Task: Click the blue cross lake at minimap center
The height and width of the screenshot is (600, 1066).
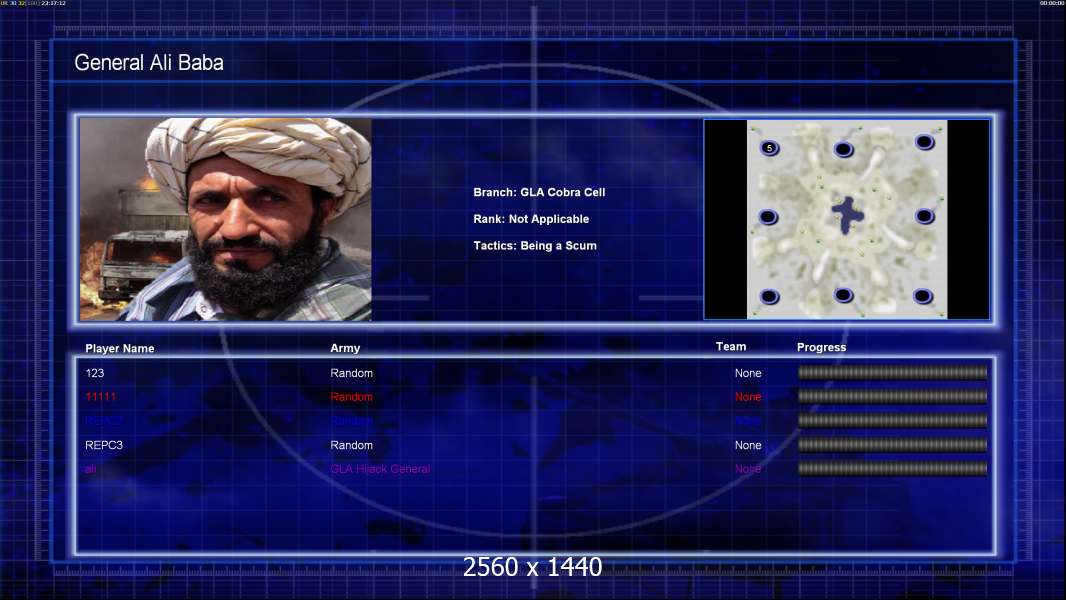Action: (x=847, y=215)
